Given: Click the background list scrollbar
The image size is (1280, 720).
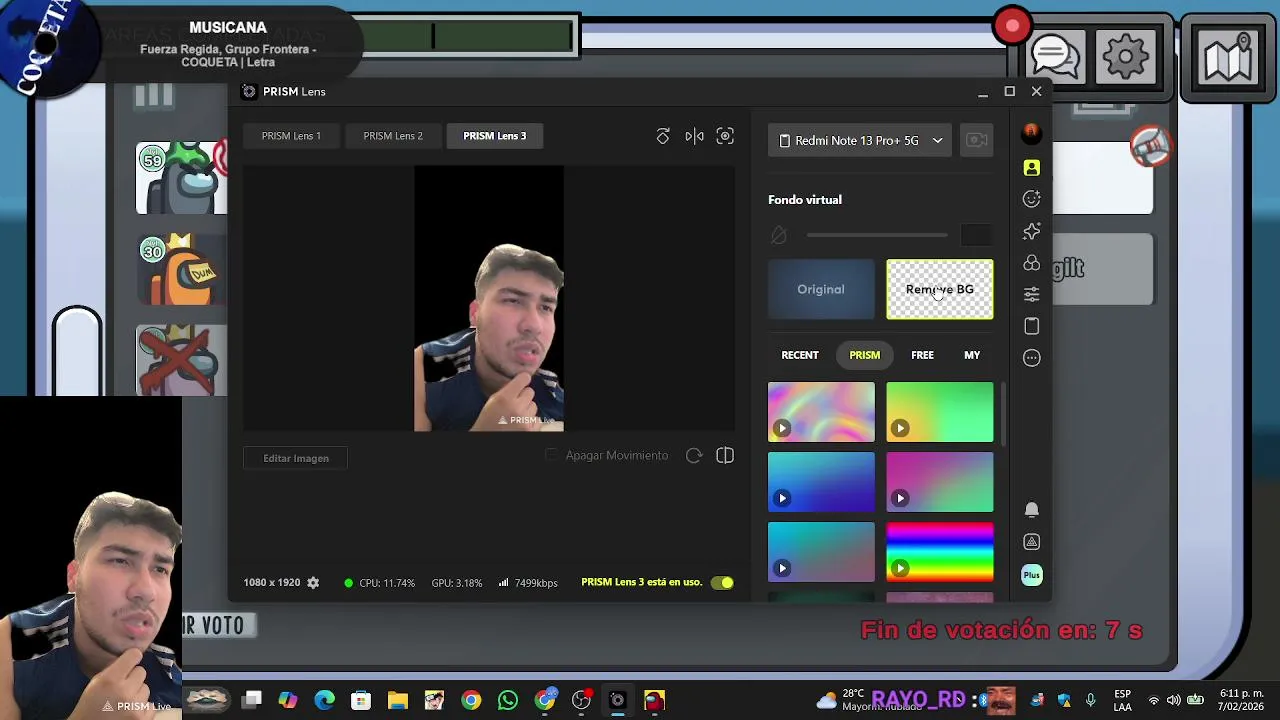Looking at the screenshot, I should click(x=1001, y=413).
